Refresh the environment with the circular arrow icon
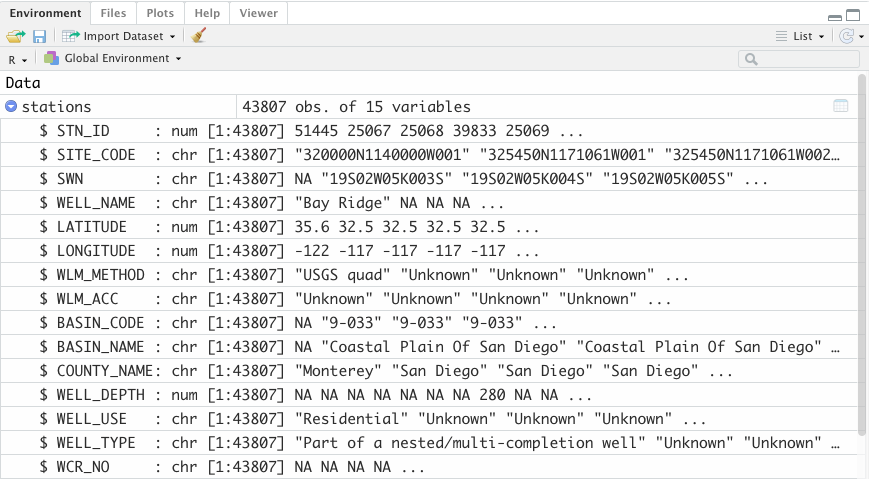This screenshot has width=869, height=479. tap(847, 36)
